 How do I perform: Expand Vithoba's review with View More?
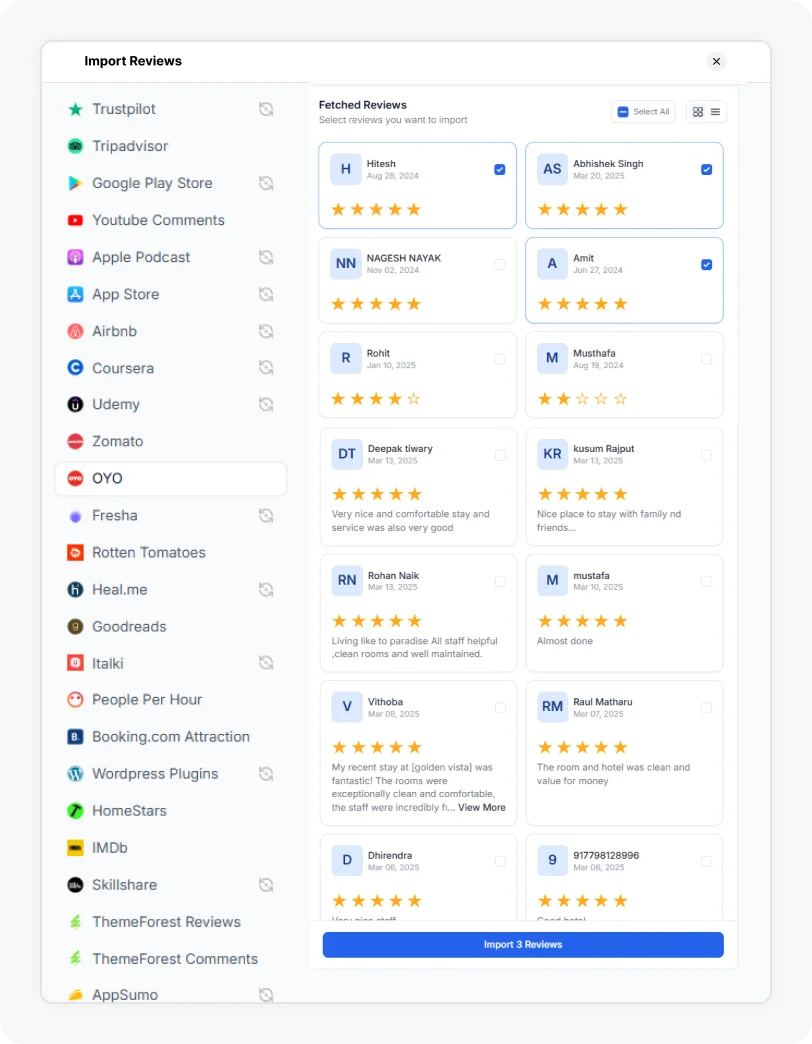coord(481,807)
